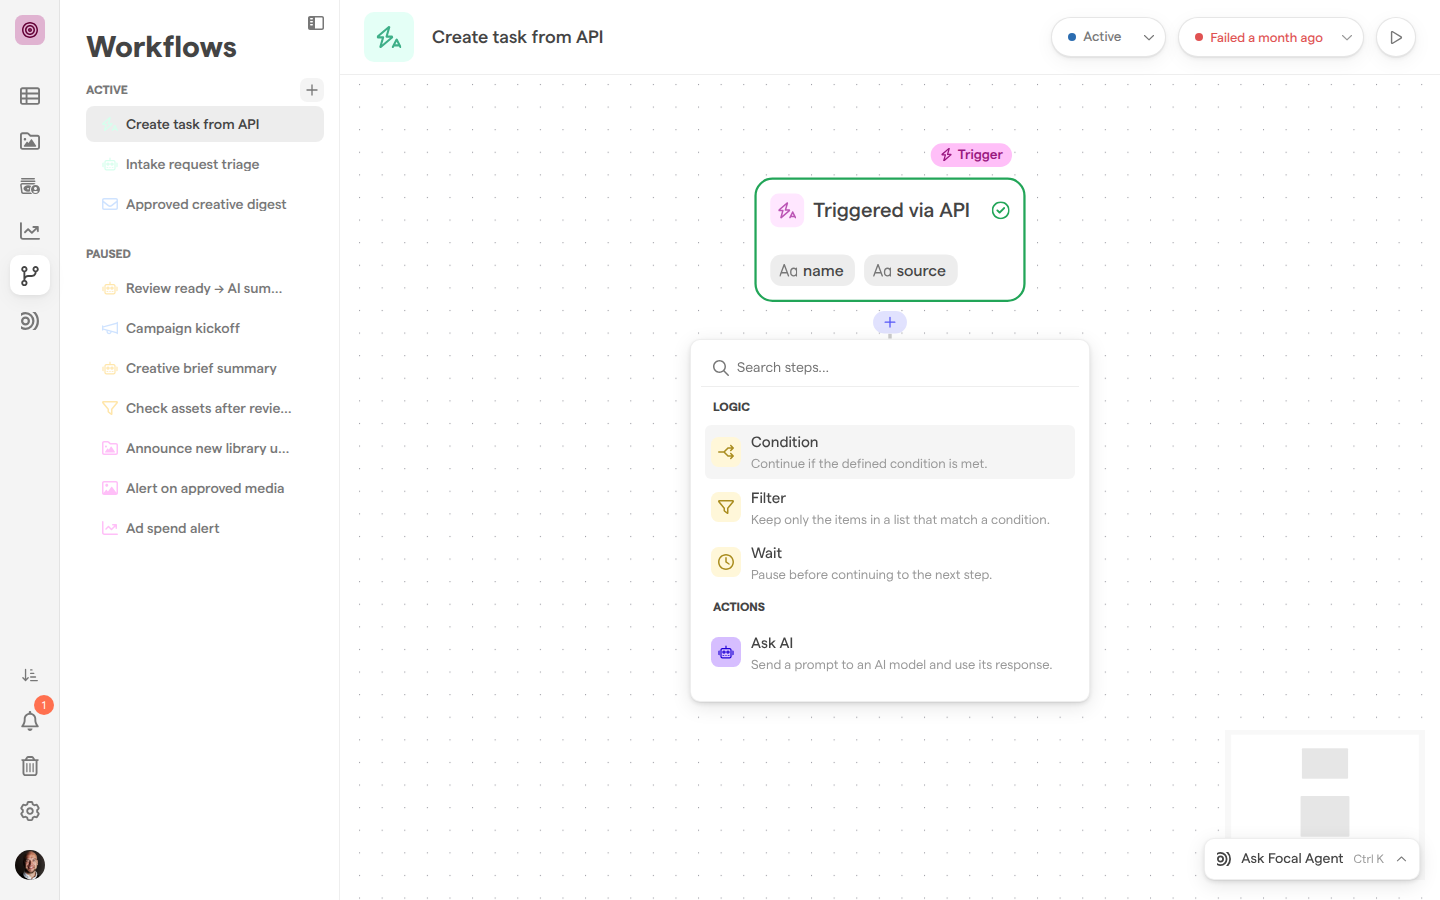The height and width of the screenshot is (900, 1440).
Task: Click the 'name' field chip on the trigger
Action: (x=812, y=270)
